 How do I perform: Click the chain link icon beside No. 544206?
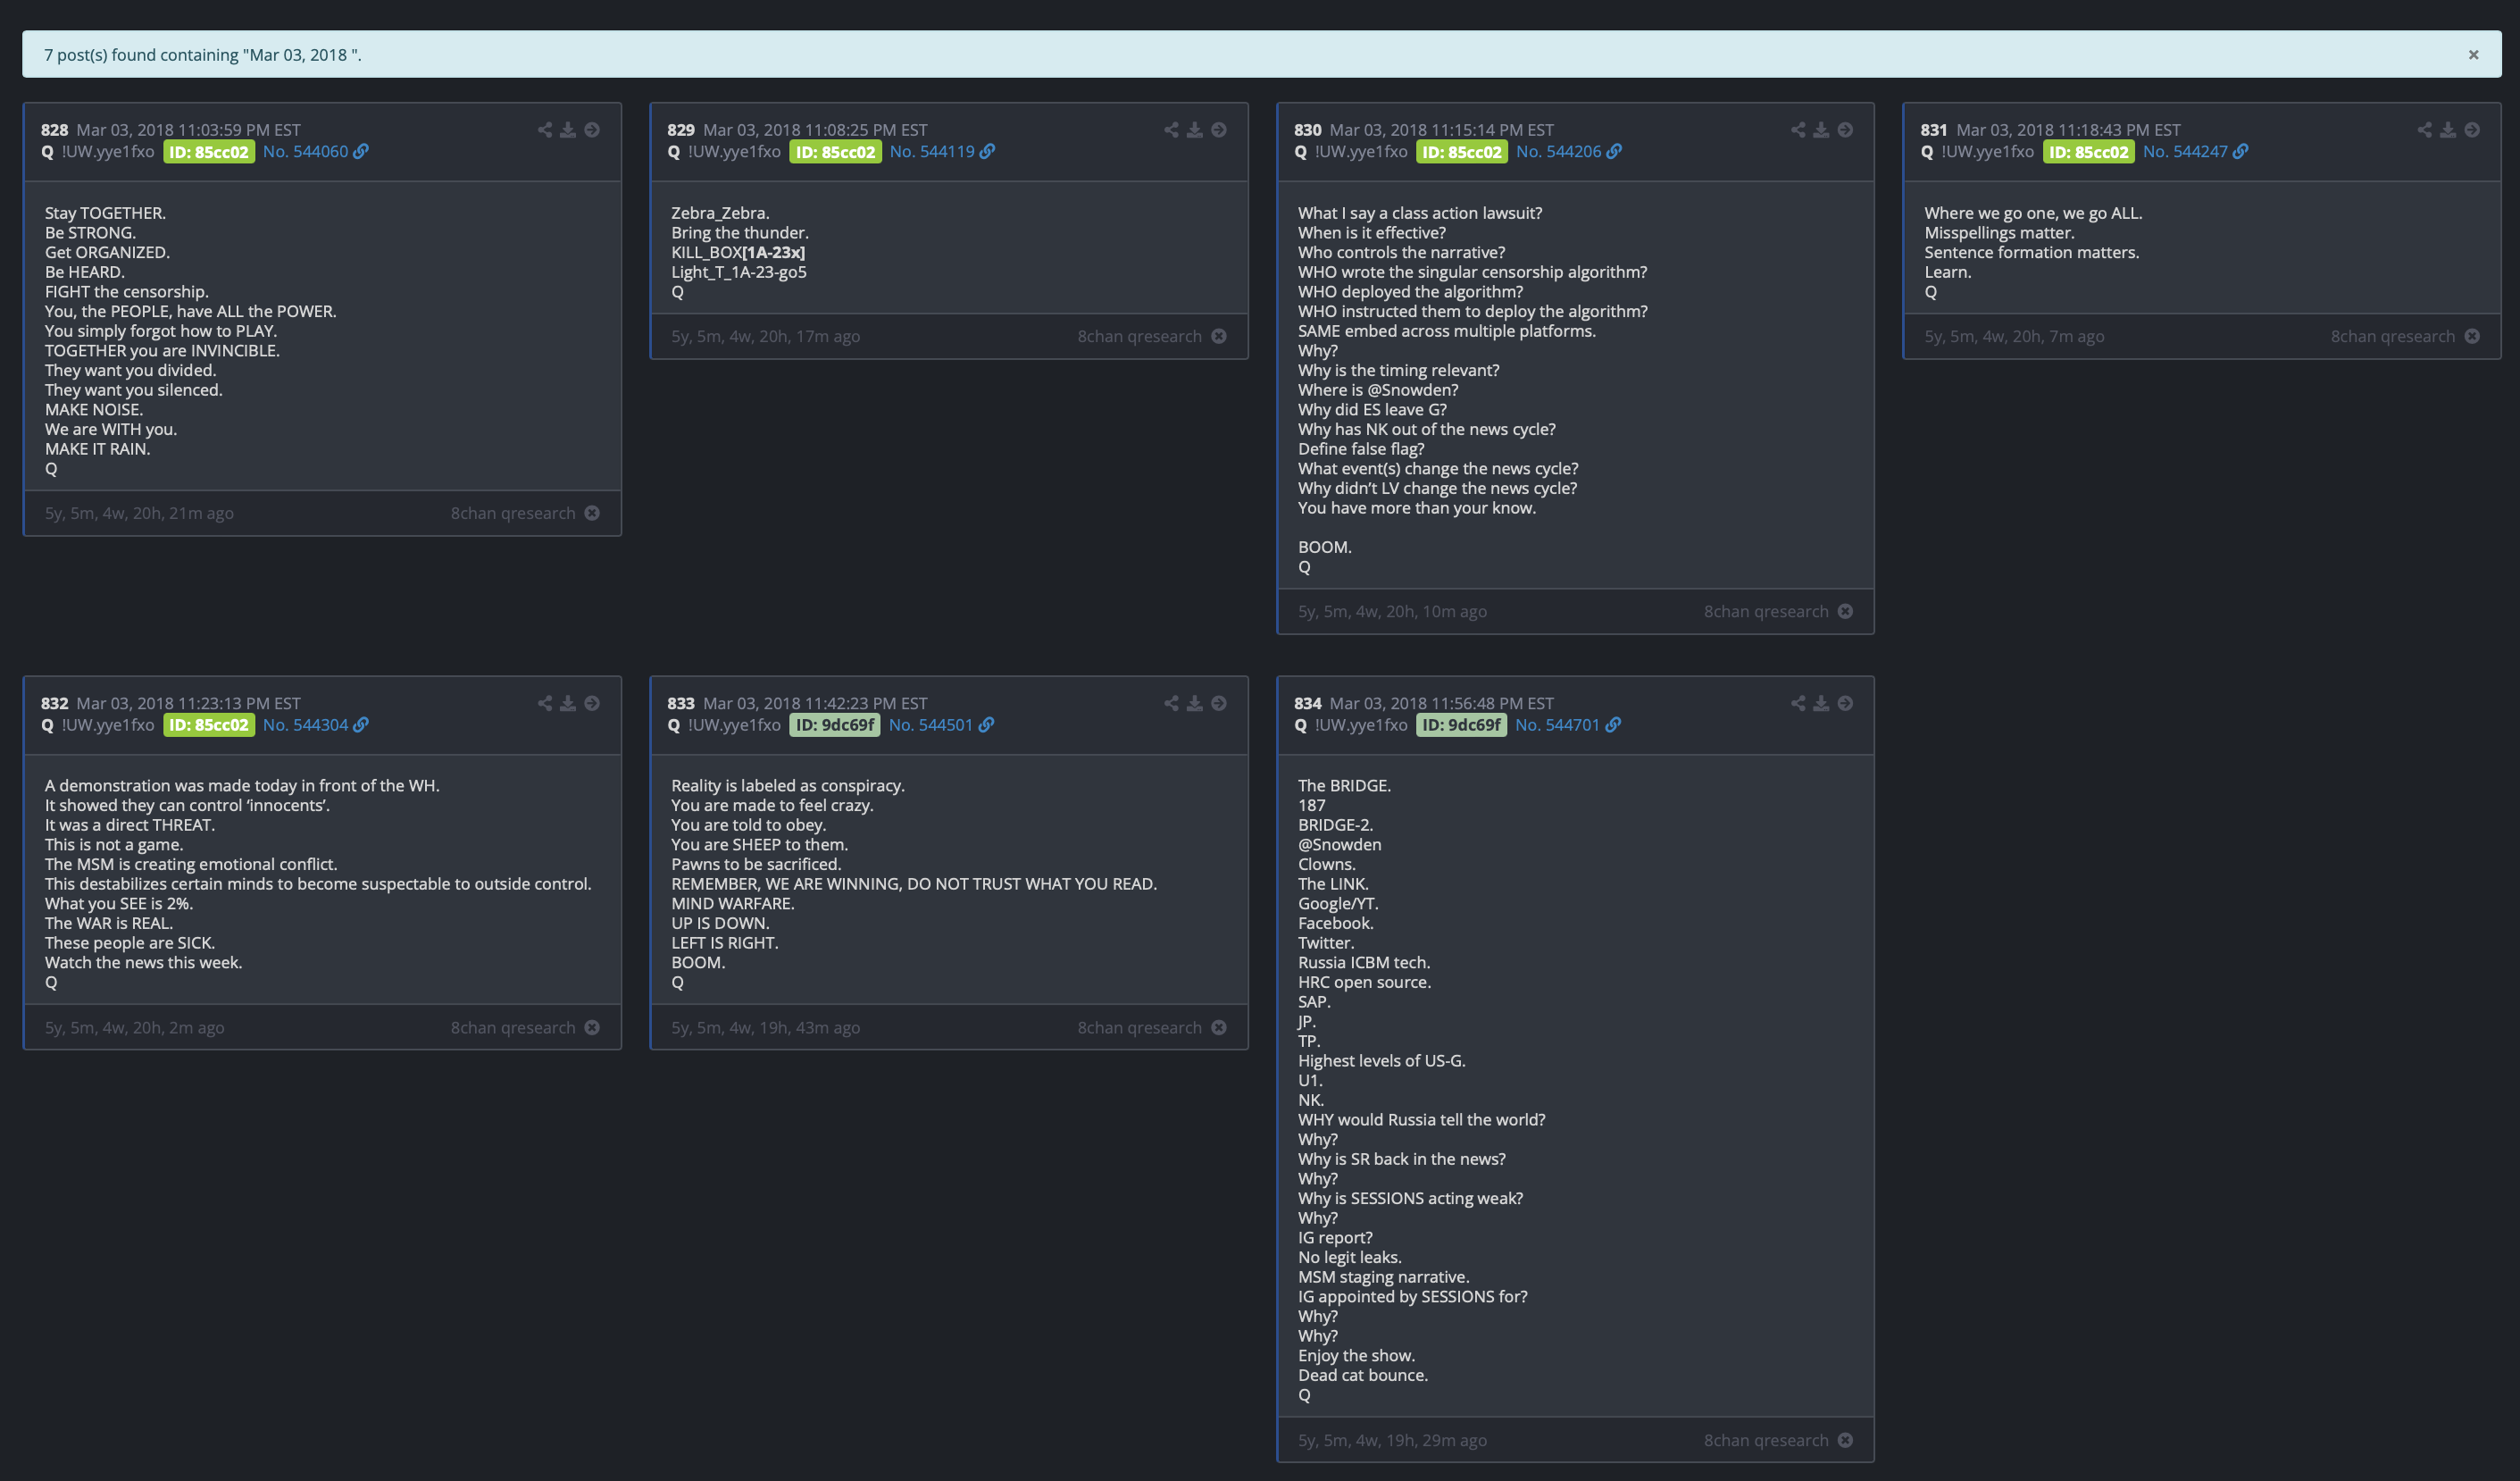click(x=1614, y=151)
